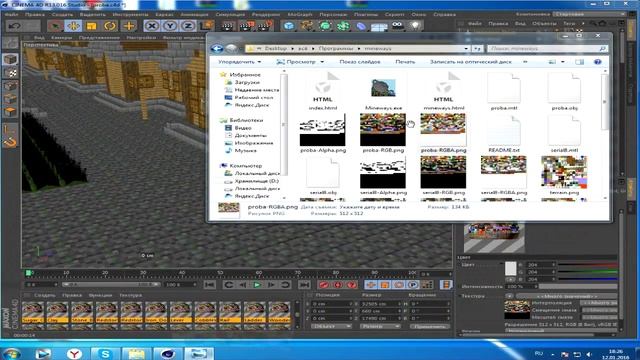Select the Ladder material thumbnail

[254, 313]
